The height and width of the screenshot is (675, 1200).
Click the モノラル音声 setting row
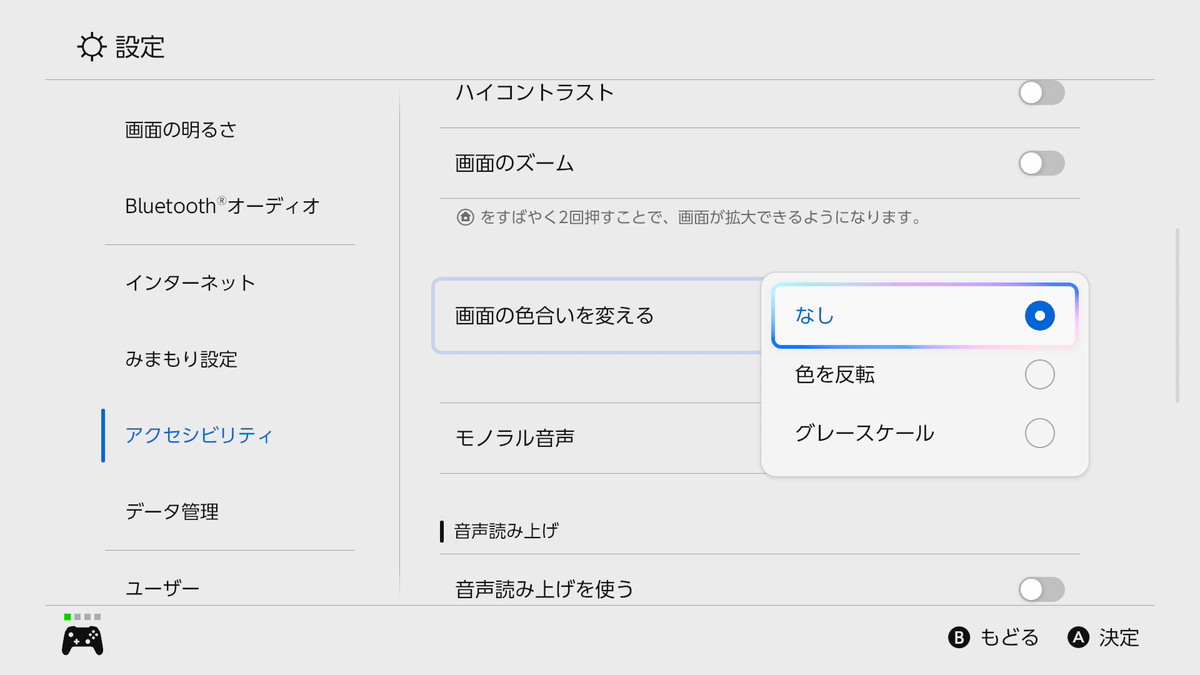[596, 438]
